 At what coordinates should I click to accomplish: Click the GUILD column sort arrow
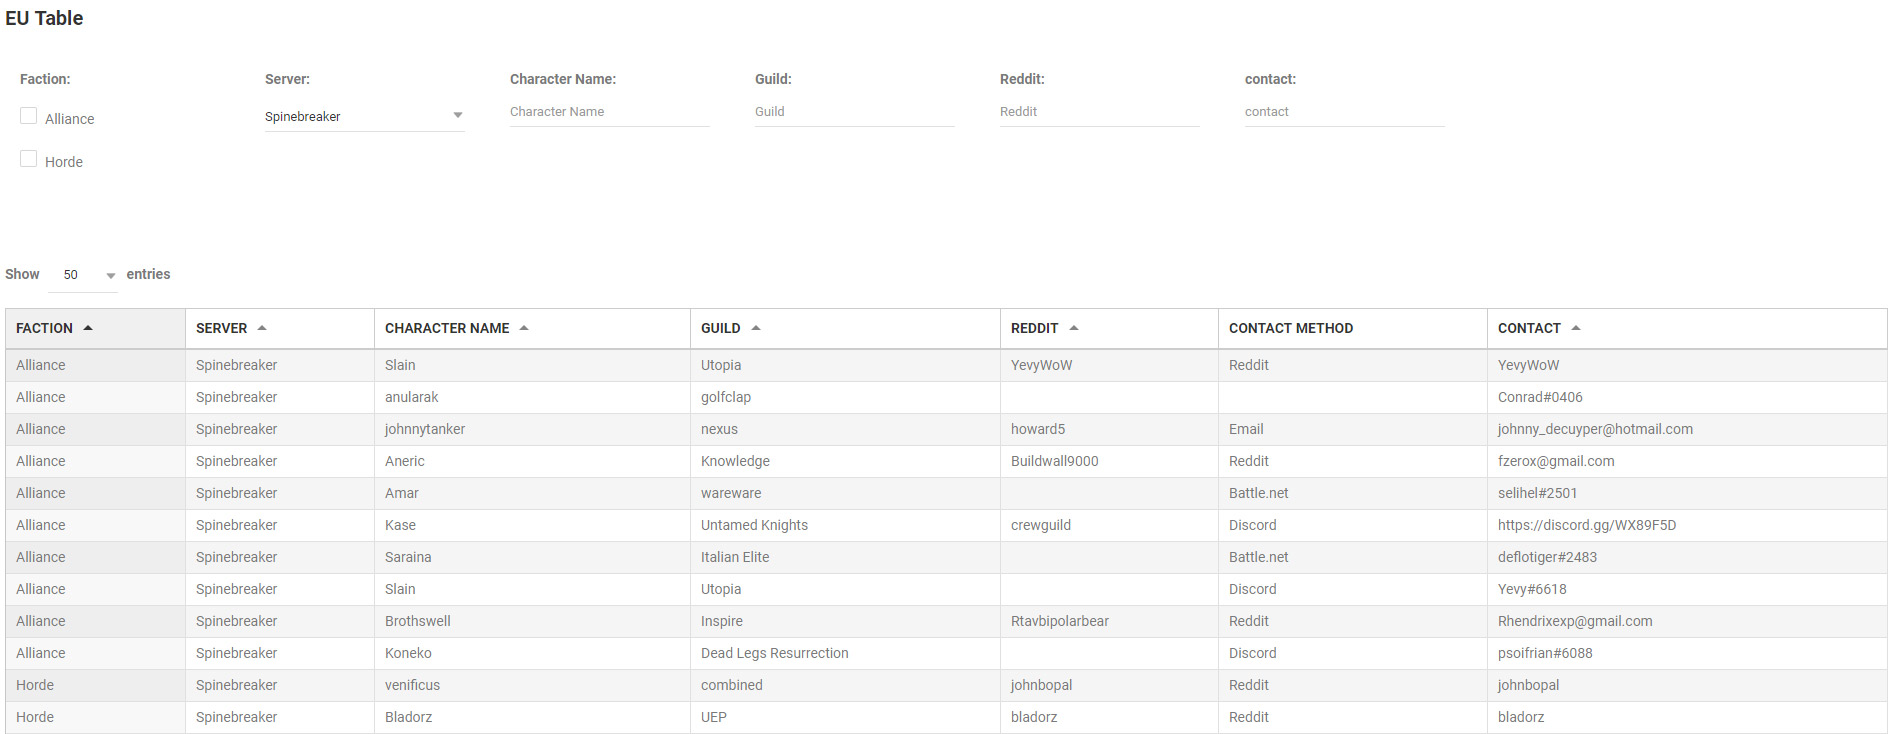point(756,328)
